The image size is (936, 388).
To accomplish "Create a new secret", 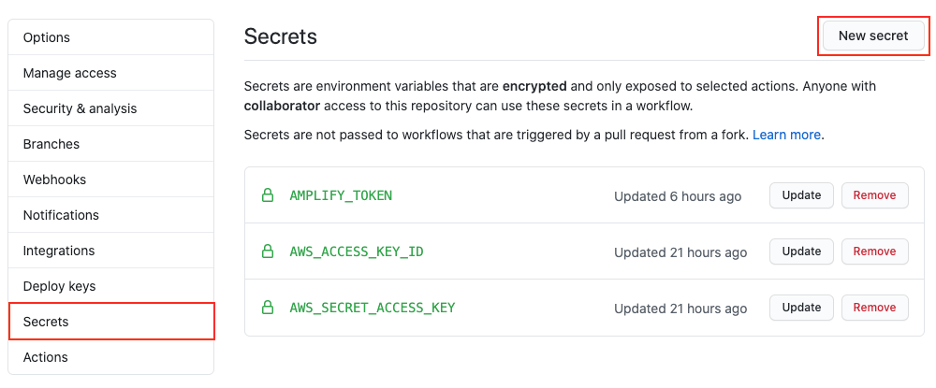I will (x=873, y=36).
